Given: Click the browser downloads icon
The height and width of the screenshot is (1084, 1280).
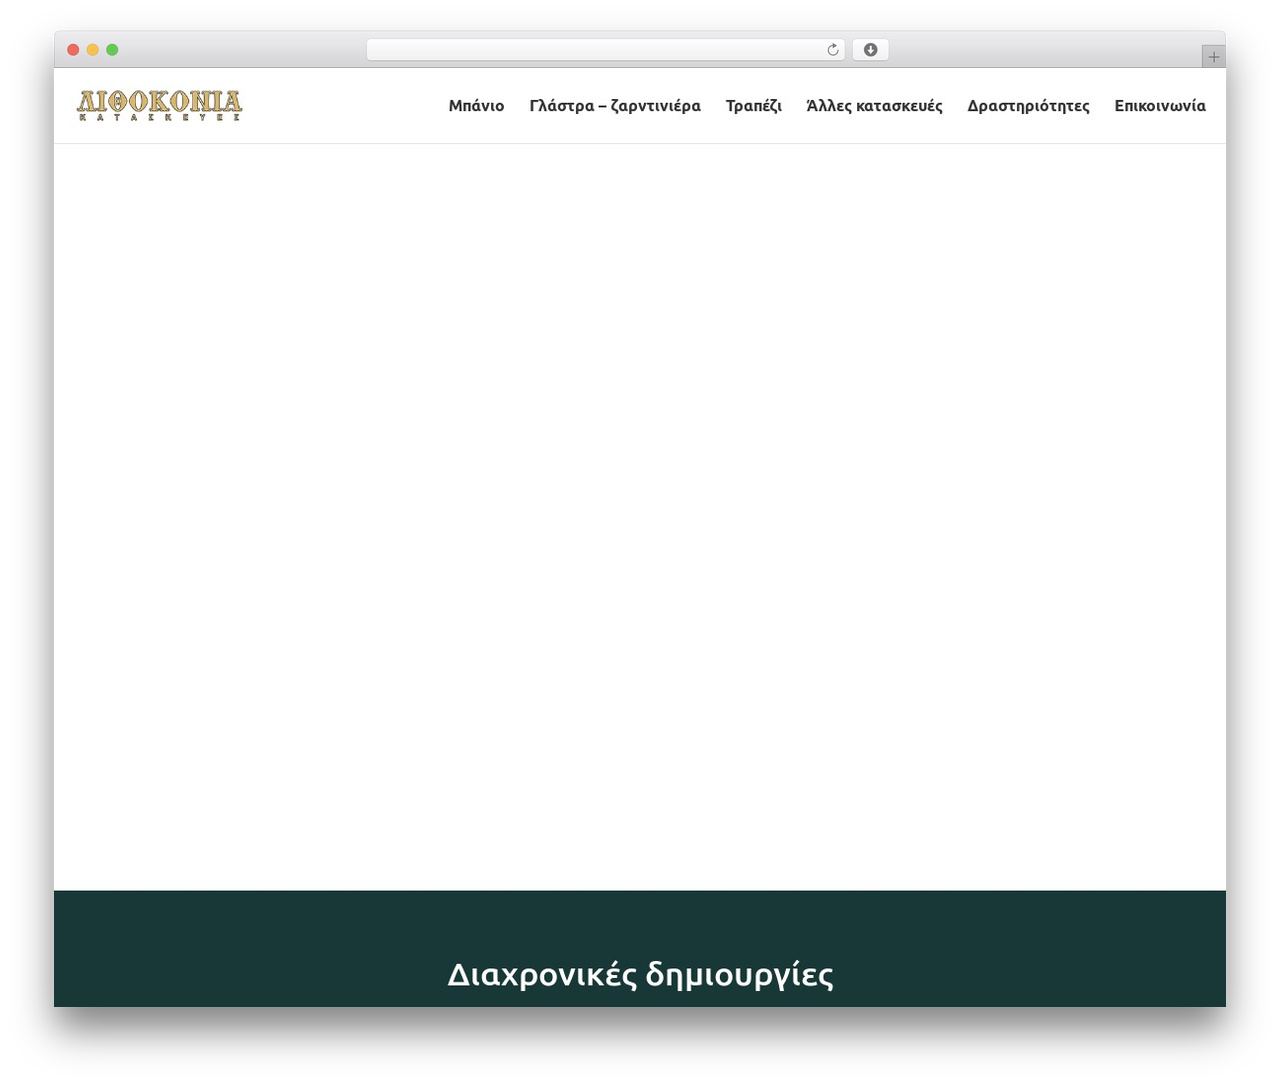Looking at the screenshot, I should pos(870,50).
